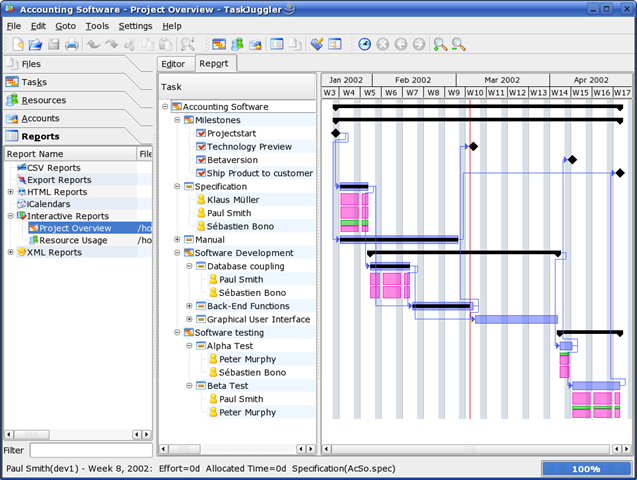The image size is (637, 480).
Task: Expand the XML Reports node
Action: pyautogui.click(x=10, y=252)
